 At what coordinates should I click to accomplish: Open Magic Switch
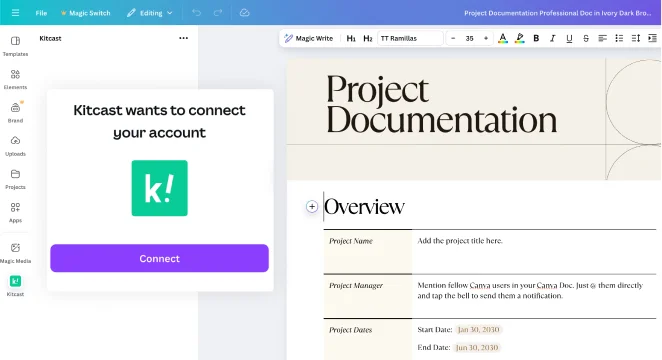pos(86,13)
